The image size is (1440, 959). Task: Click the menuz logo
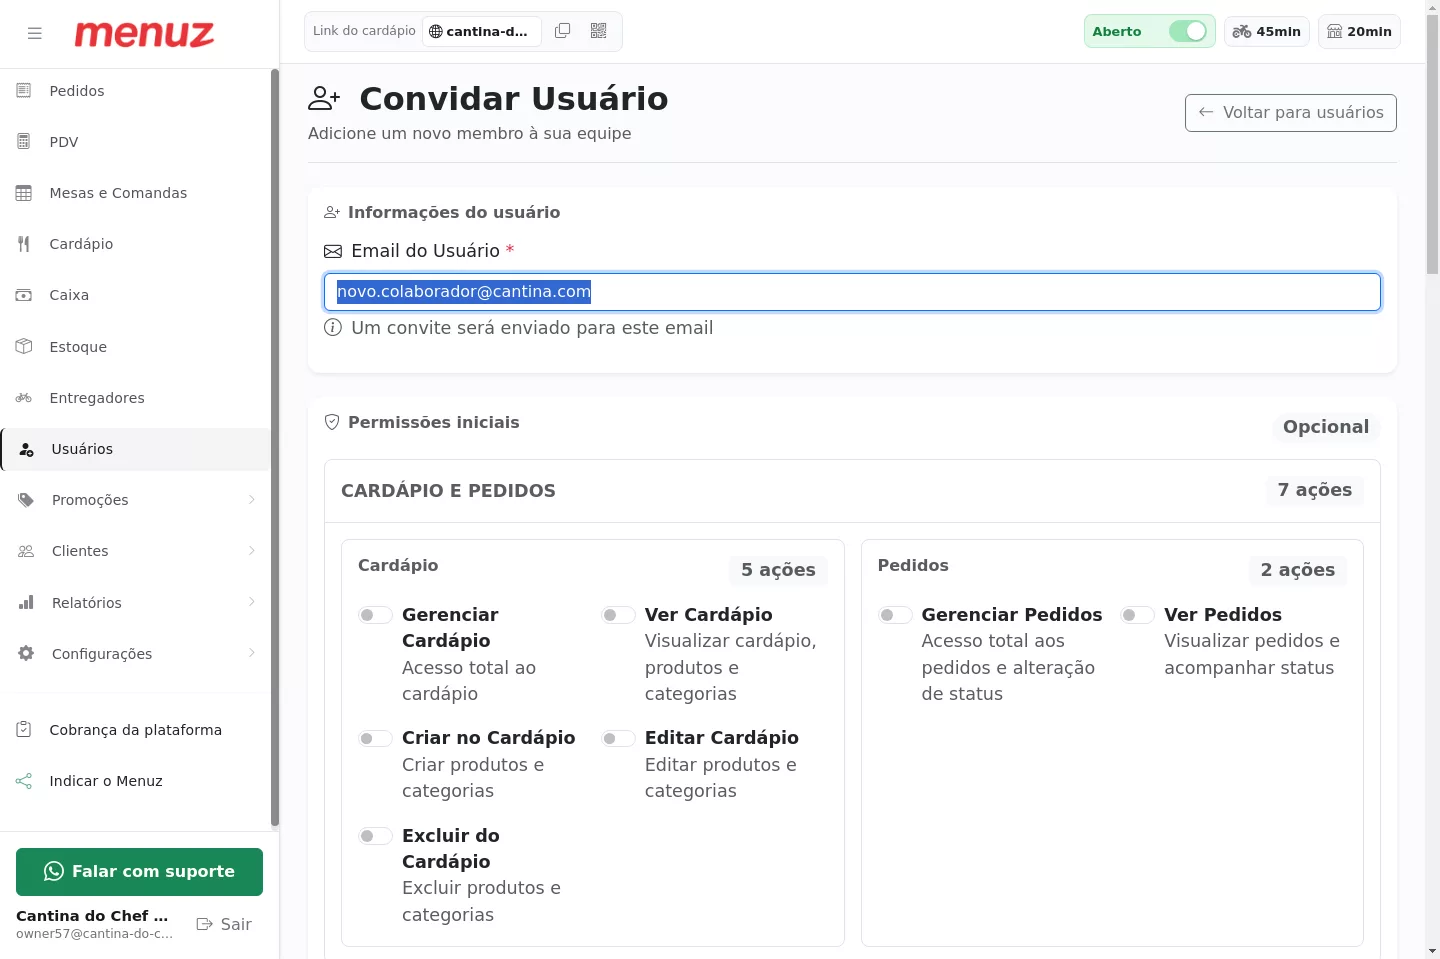(144, 34)
